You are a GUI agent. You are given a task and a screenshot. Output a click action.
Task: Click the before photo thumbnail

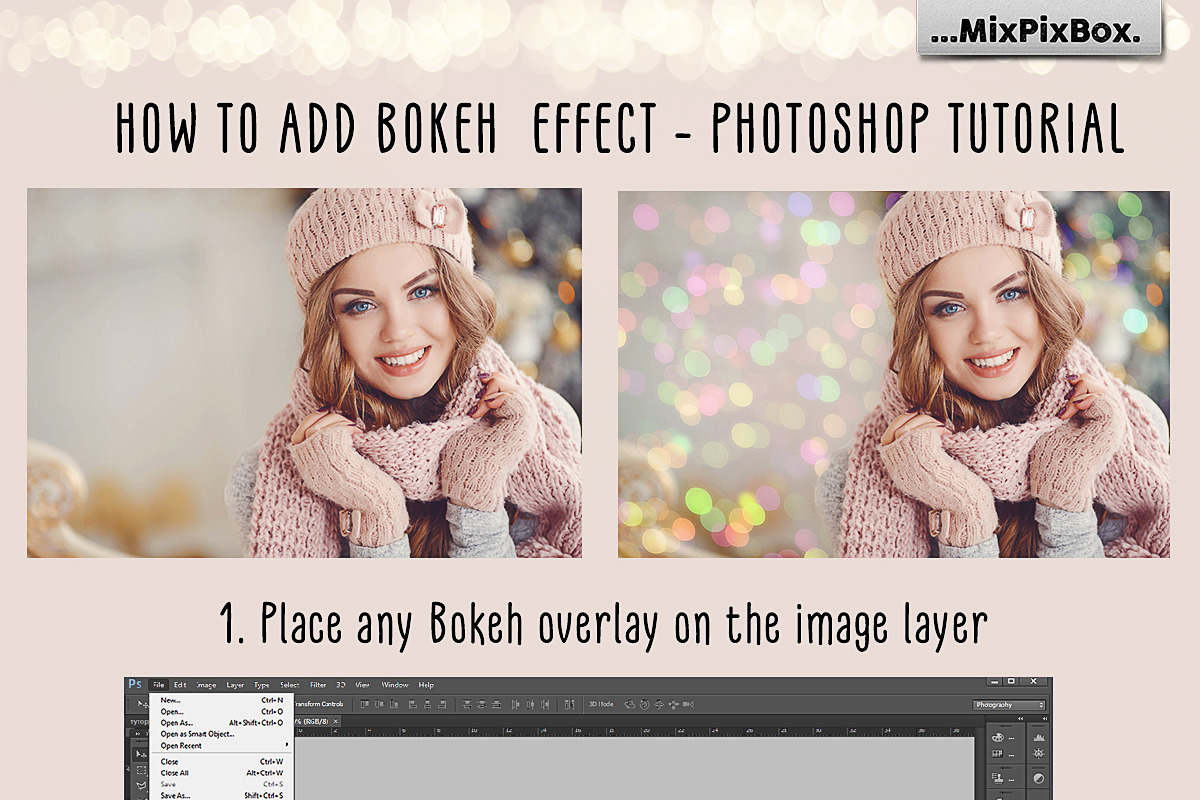[304, 373]
